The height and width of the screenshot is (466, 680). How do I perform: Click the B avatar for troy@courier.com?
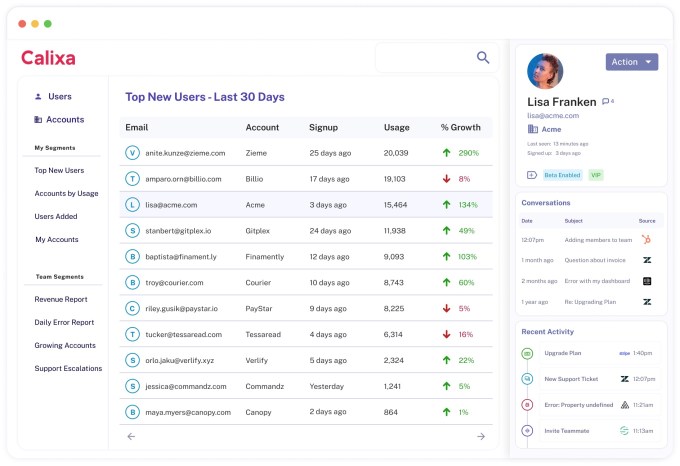tap(132, 283)
